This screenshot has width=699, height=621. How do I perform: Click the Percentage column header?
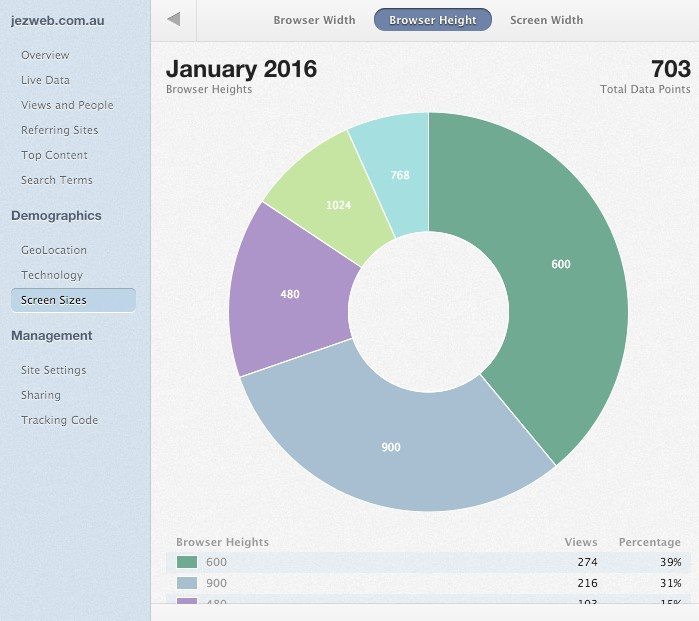point(650,543)
